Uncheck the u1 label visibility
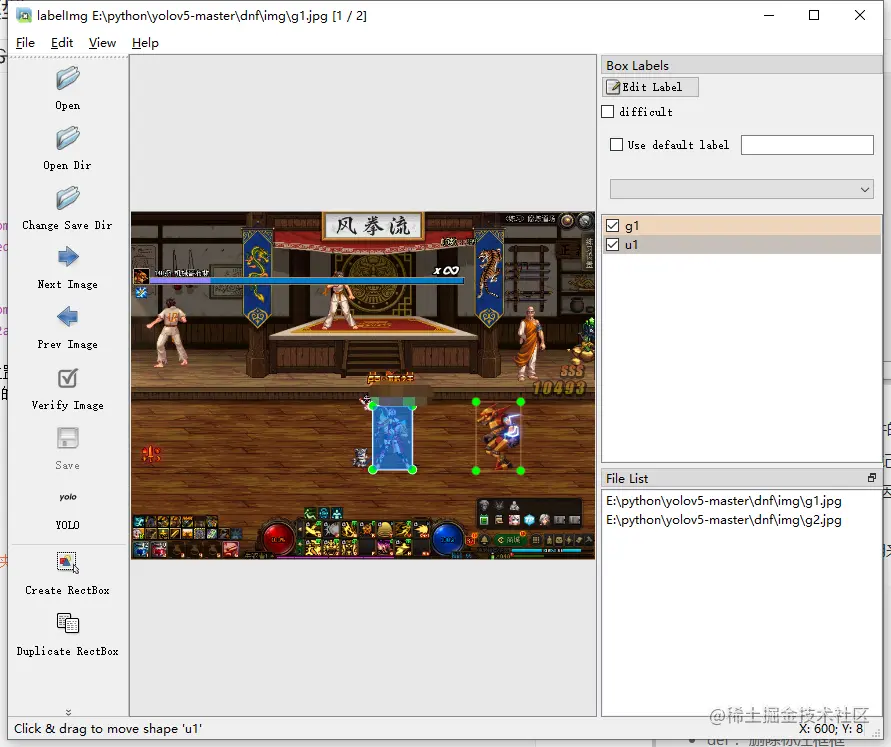Viewport: 891px width, 747px height. [x=613, y=245]
